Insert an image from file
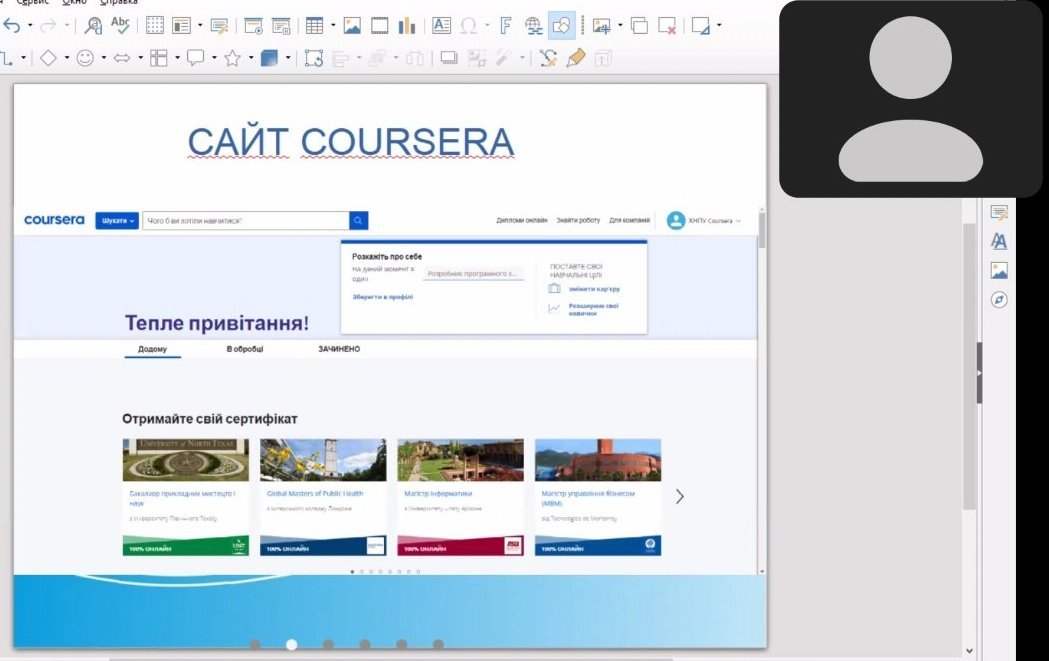Viewport: 1049px width, 661px height. (352, 26)
